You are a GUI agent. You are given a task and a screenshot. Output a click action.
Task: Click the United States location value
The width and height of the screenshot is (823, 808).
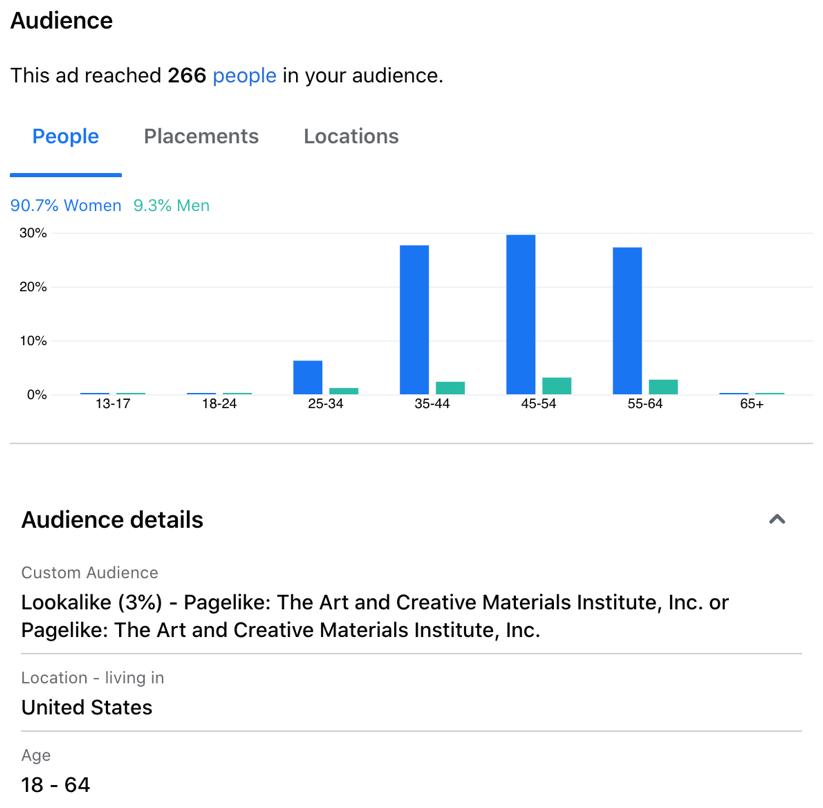point(87,707)
